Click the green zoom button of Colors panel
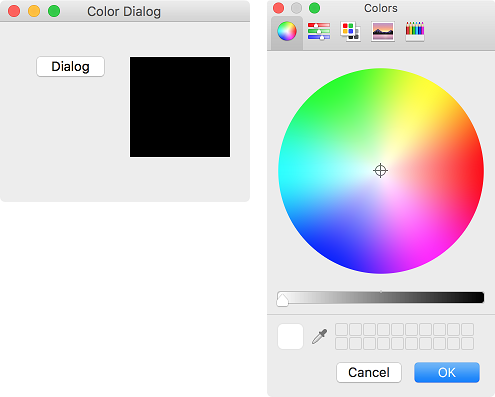The height and width of the screenshot is (397, 495). (314, 8)
